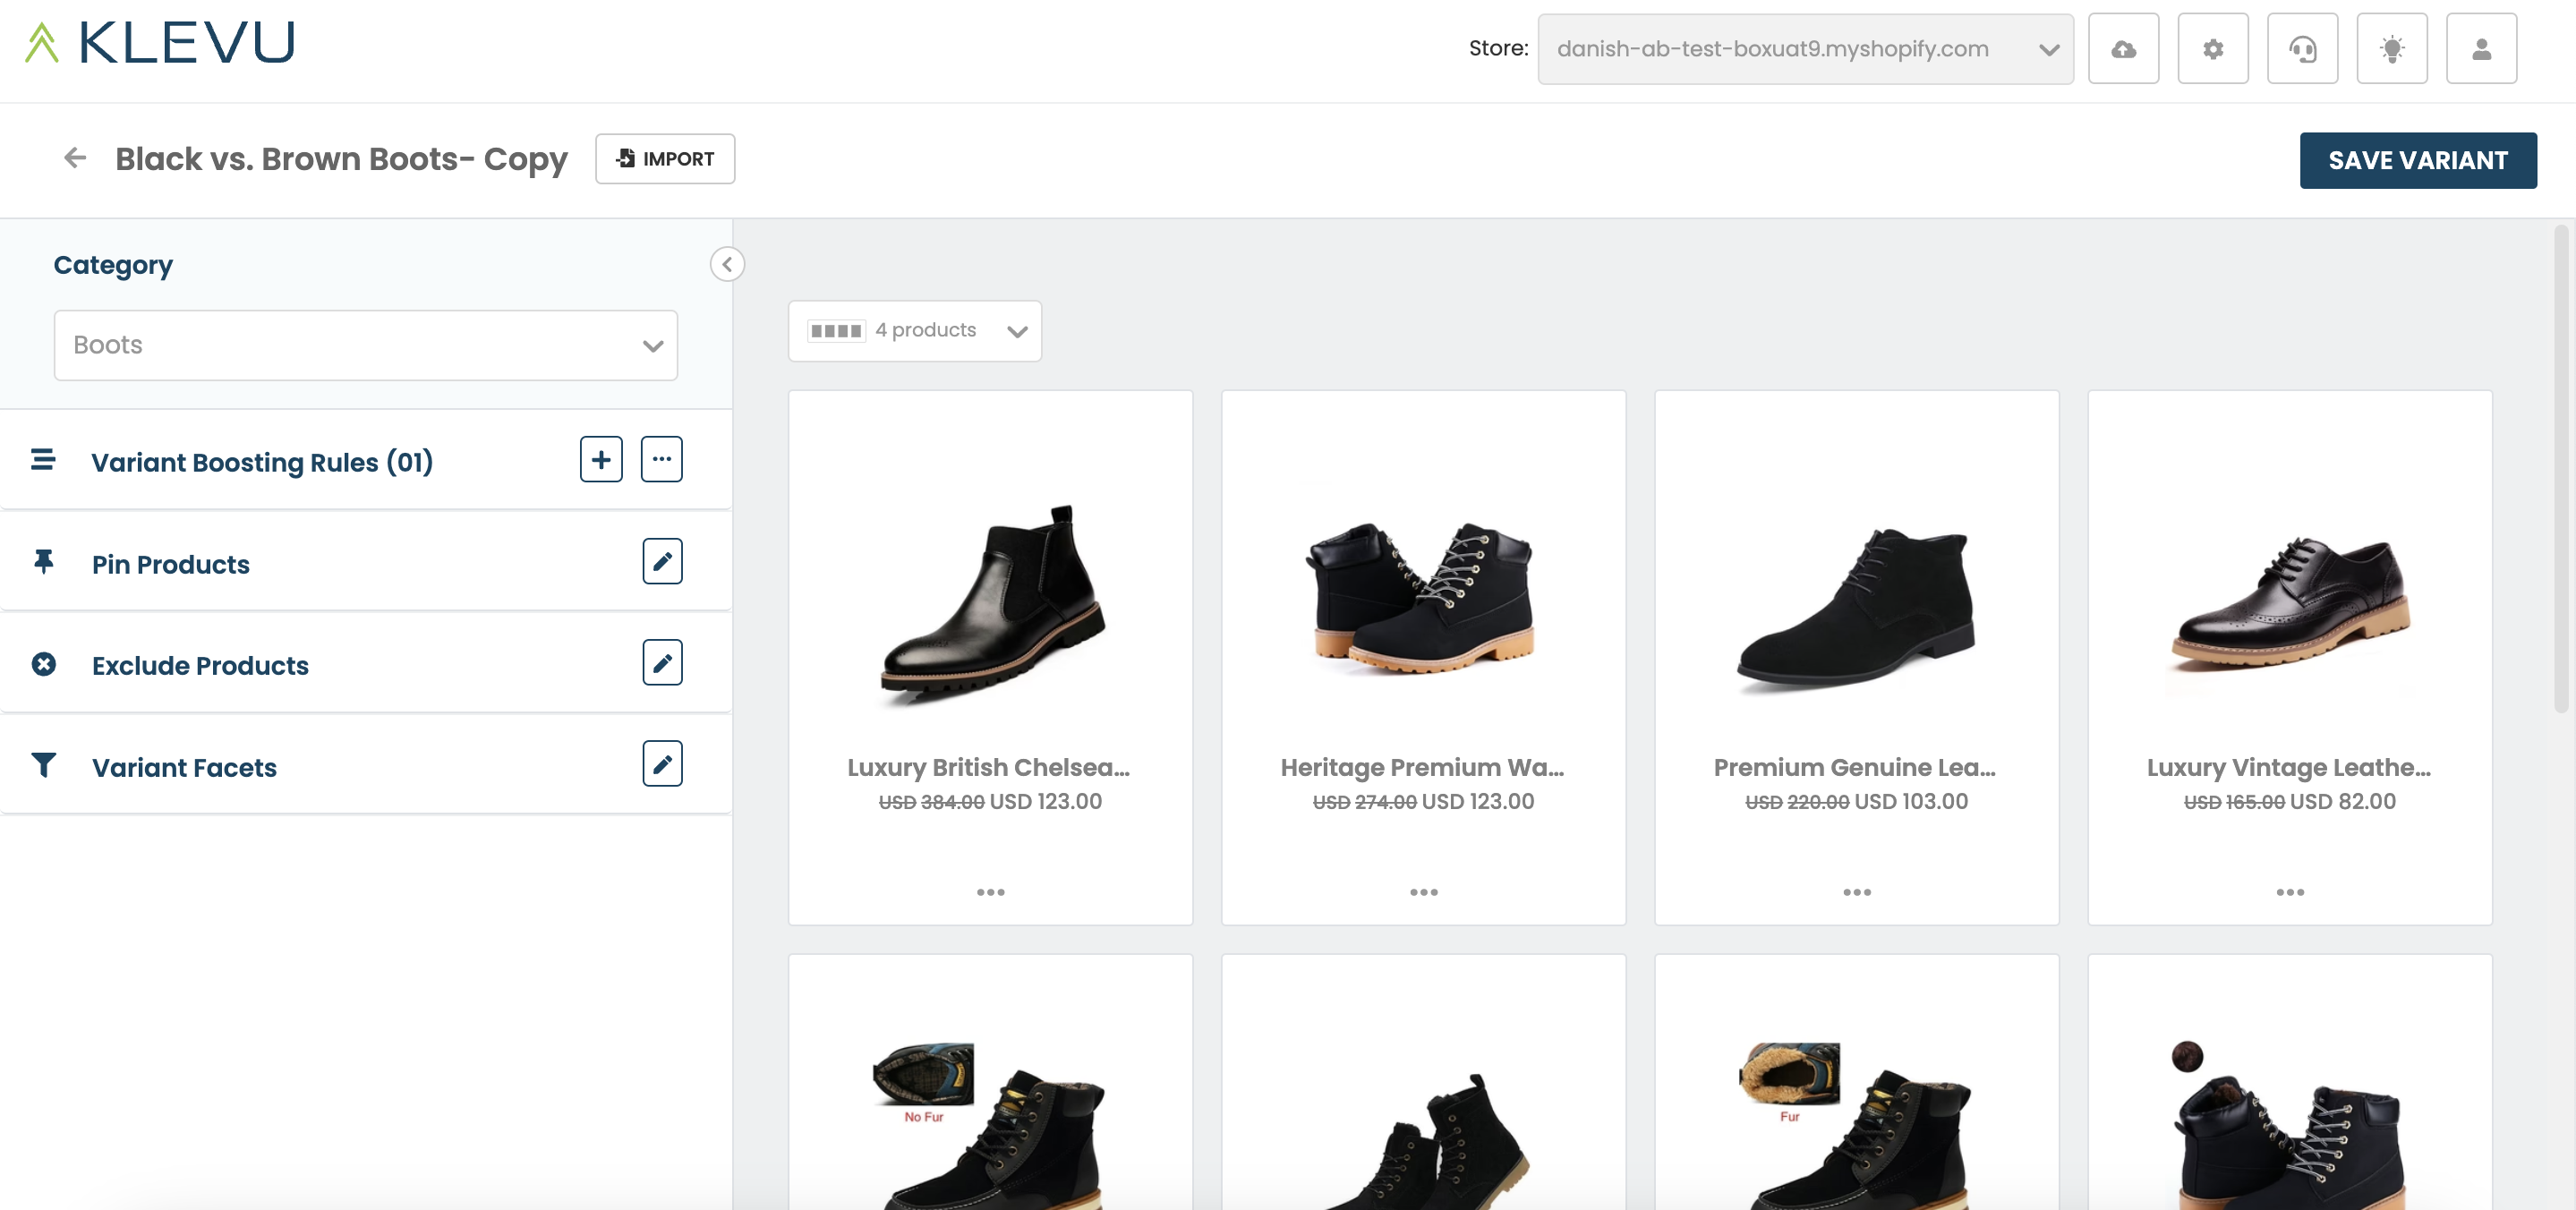
Task: Click the Luxury British Chelsea title
Action: point(989,767)
